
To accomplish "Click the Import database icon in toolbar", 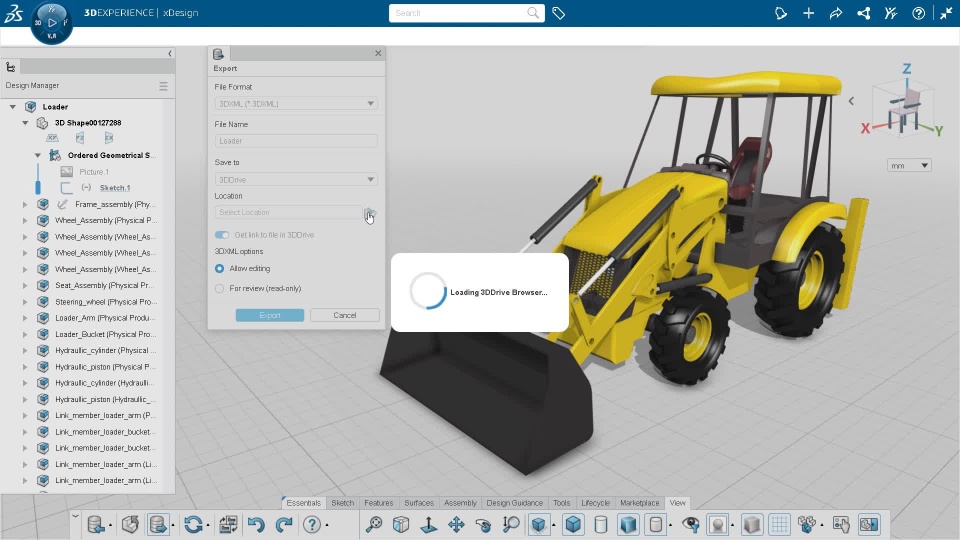I will point(96,524).
